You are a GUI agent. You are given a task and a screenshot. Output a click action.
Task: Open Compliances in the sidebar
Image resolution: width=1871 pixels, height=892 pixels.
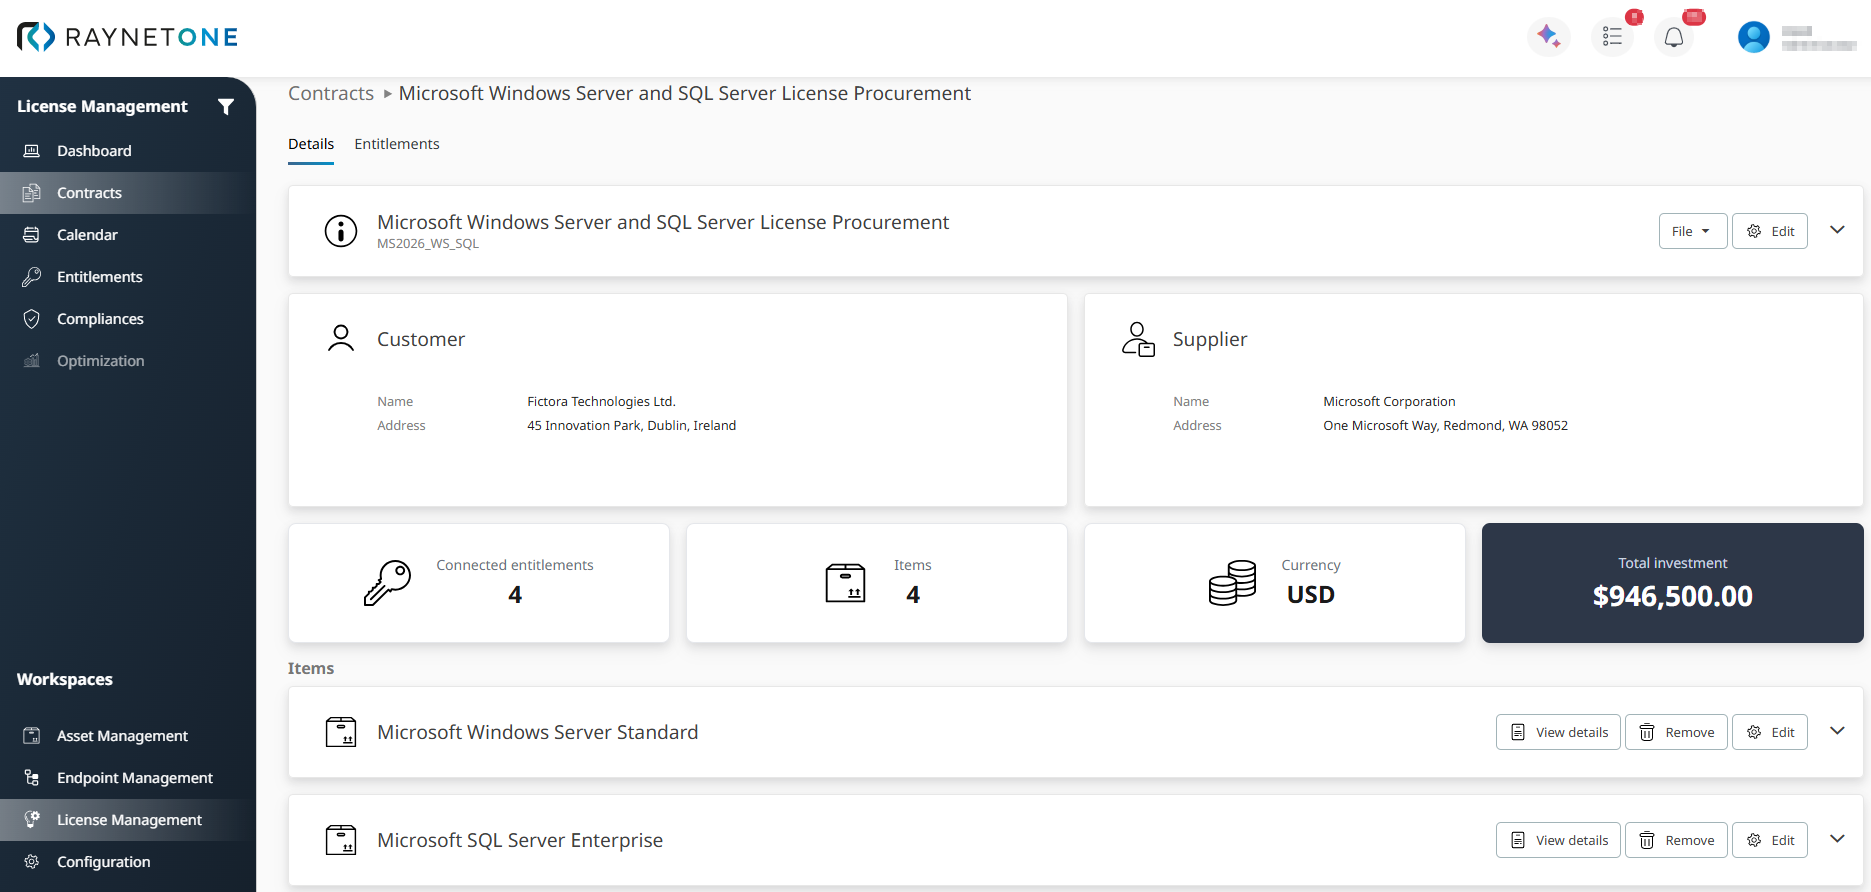coord(128,319)
